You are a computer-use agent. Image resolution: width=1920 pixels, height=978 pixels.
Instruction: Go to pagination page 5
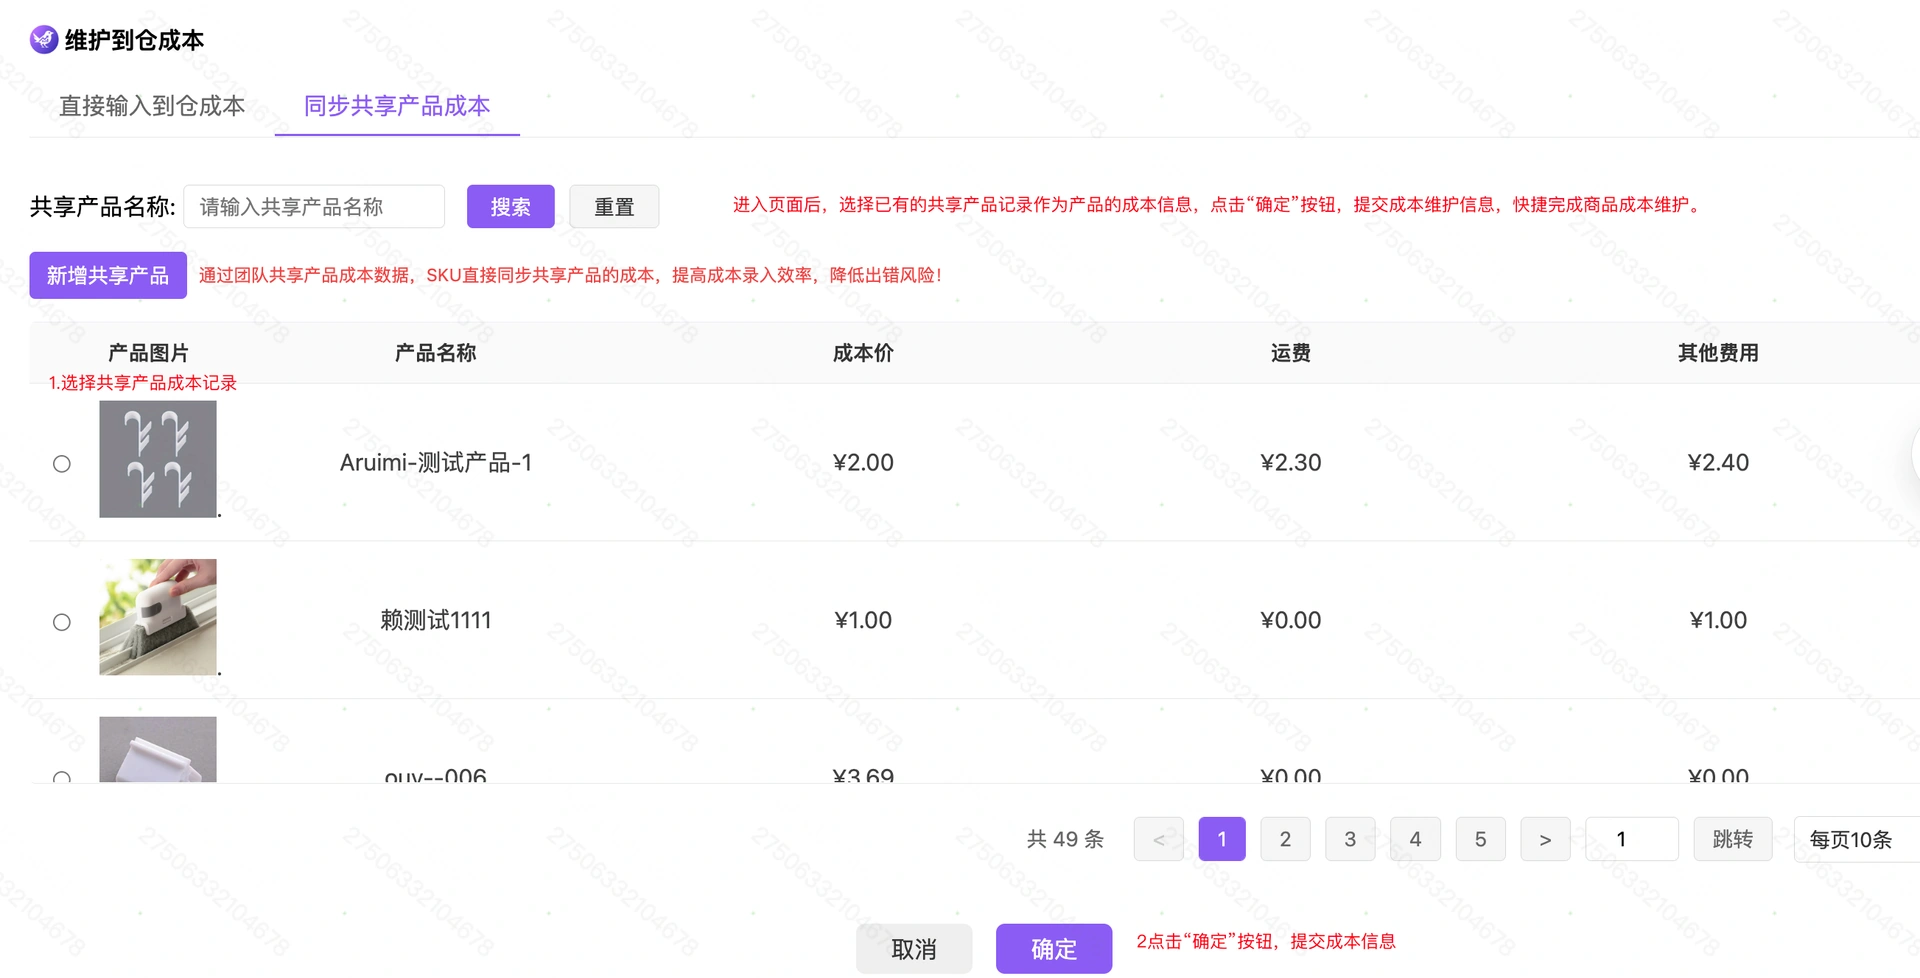point(1480,839)
